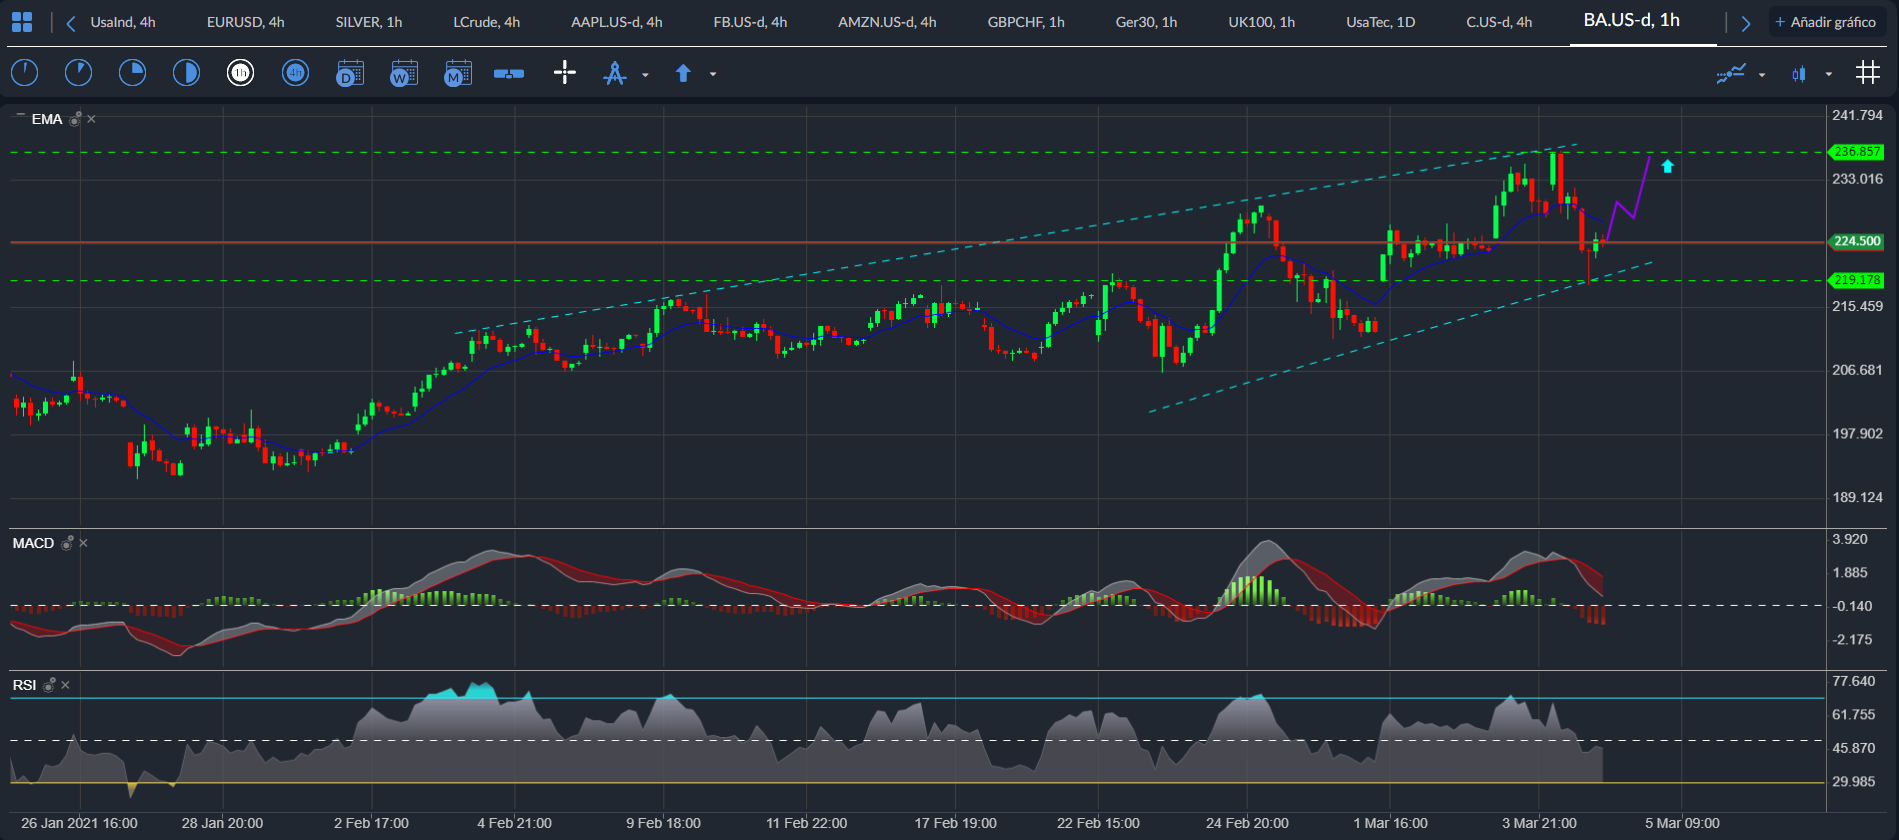Screen dimensions: 1899x840
Task: Select the 5-minute timeframe clock icon
Action: tap(78, 72)
